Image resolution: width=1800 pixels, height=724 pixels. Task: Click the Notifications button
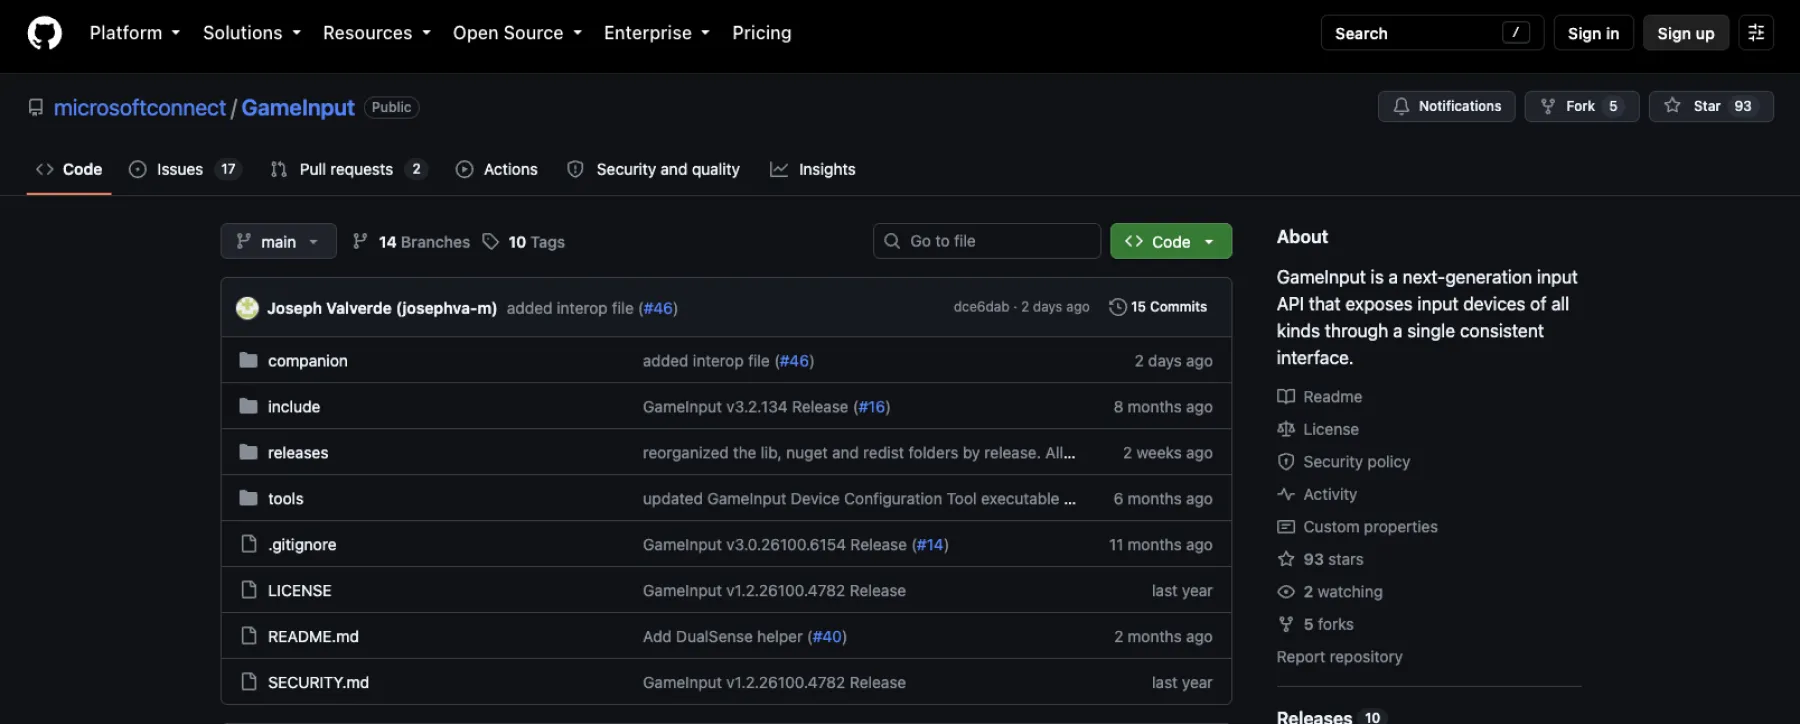pyautogui.click(x=1447, y=106)
